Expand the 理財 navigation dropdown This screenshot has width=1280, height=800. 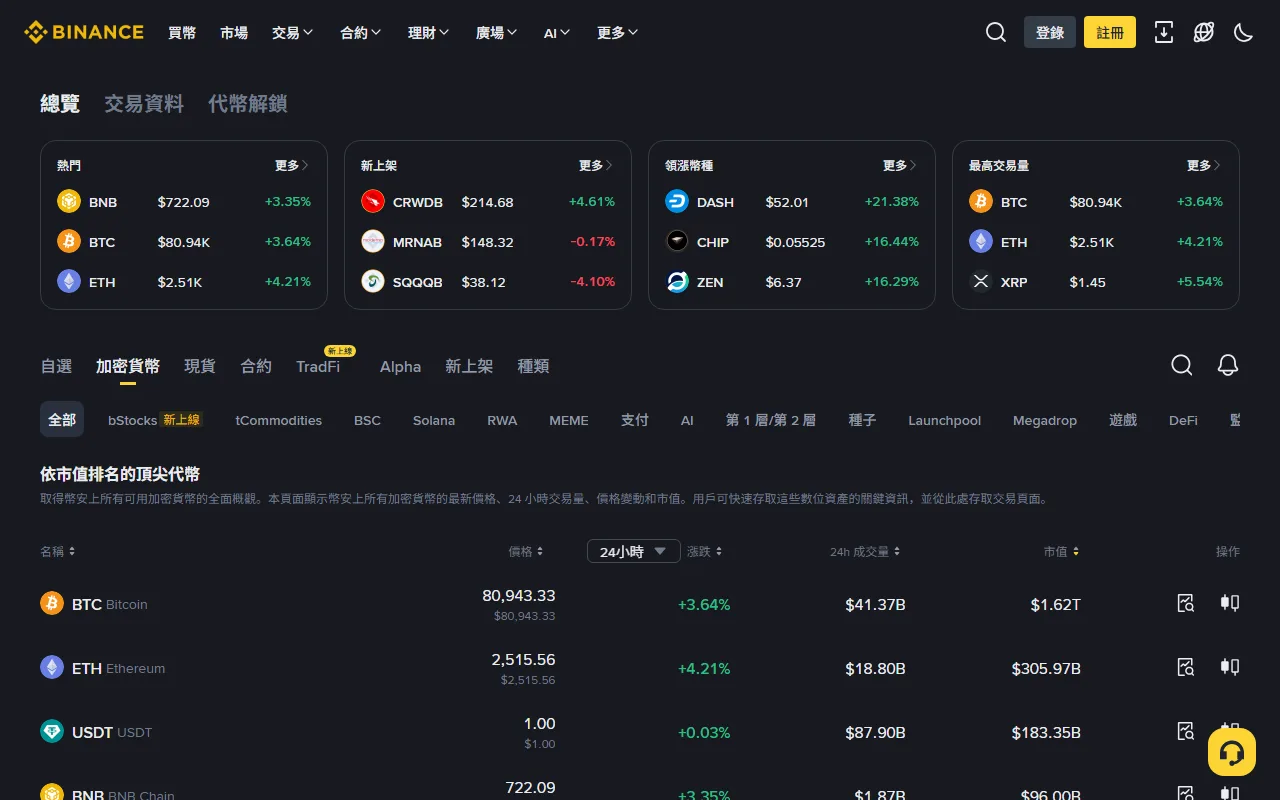428,32
